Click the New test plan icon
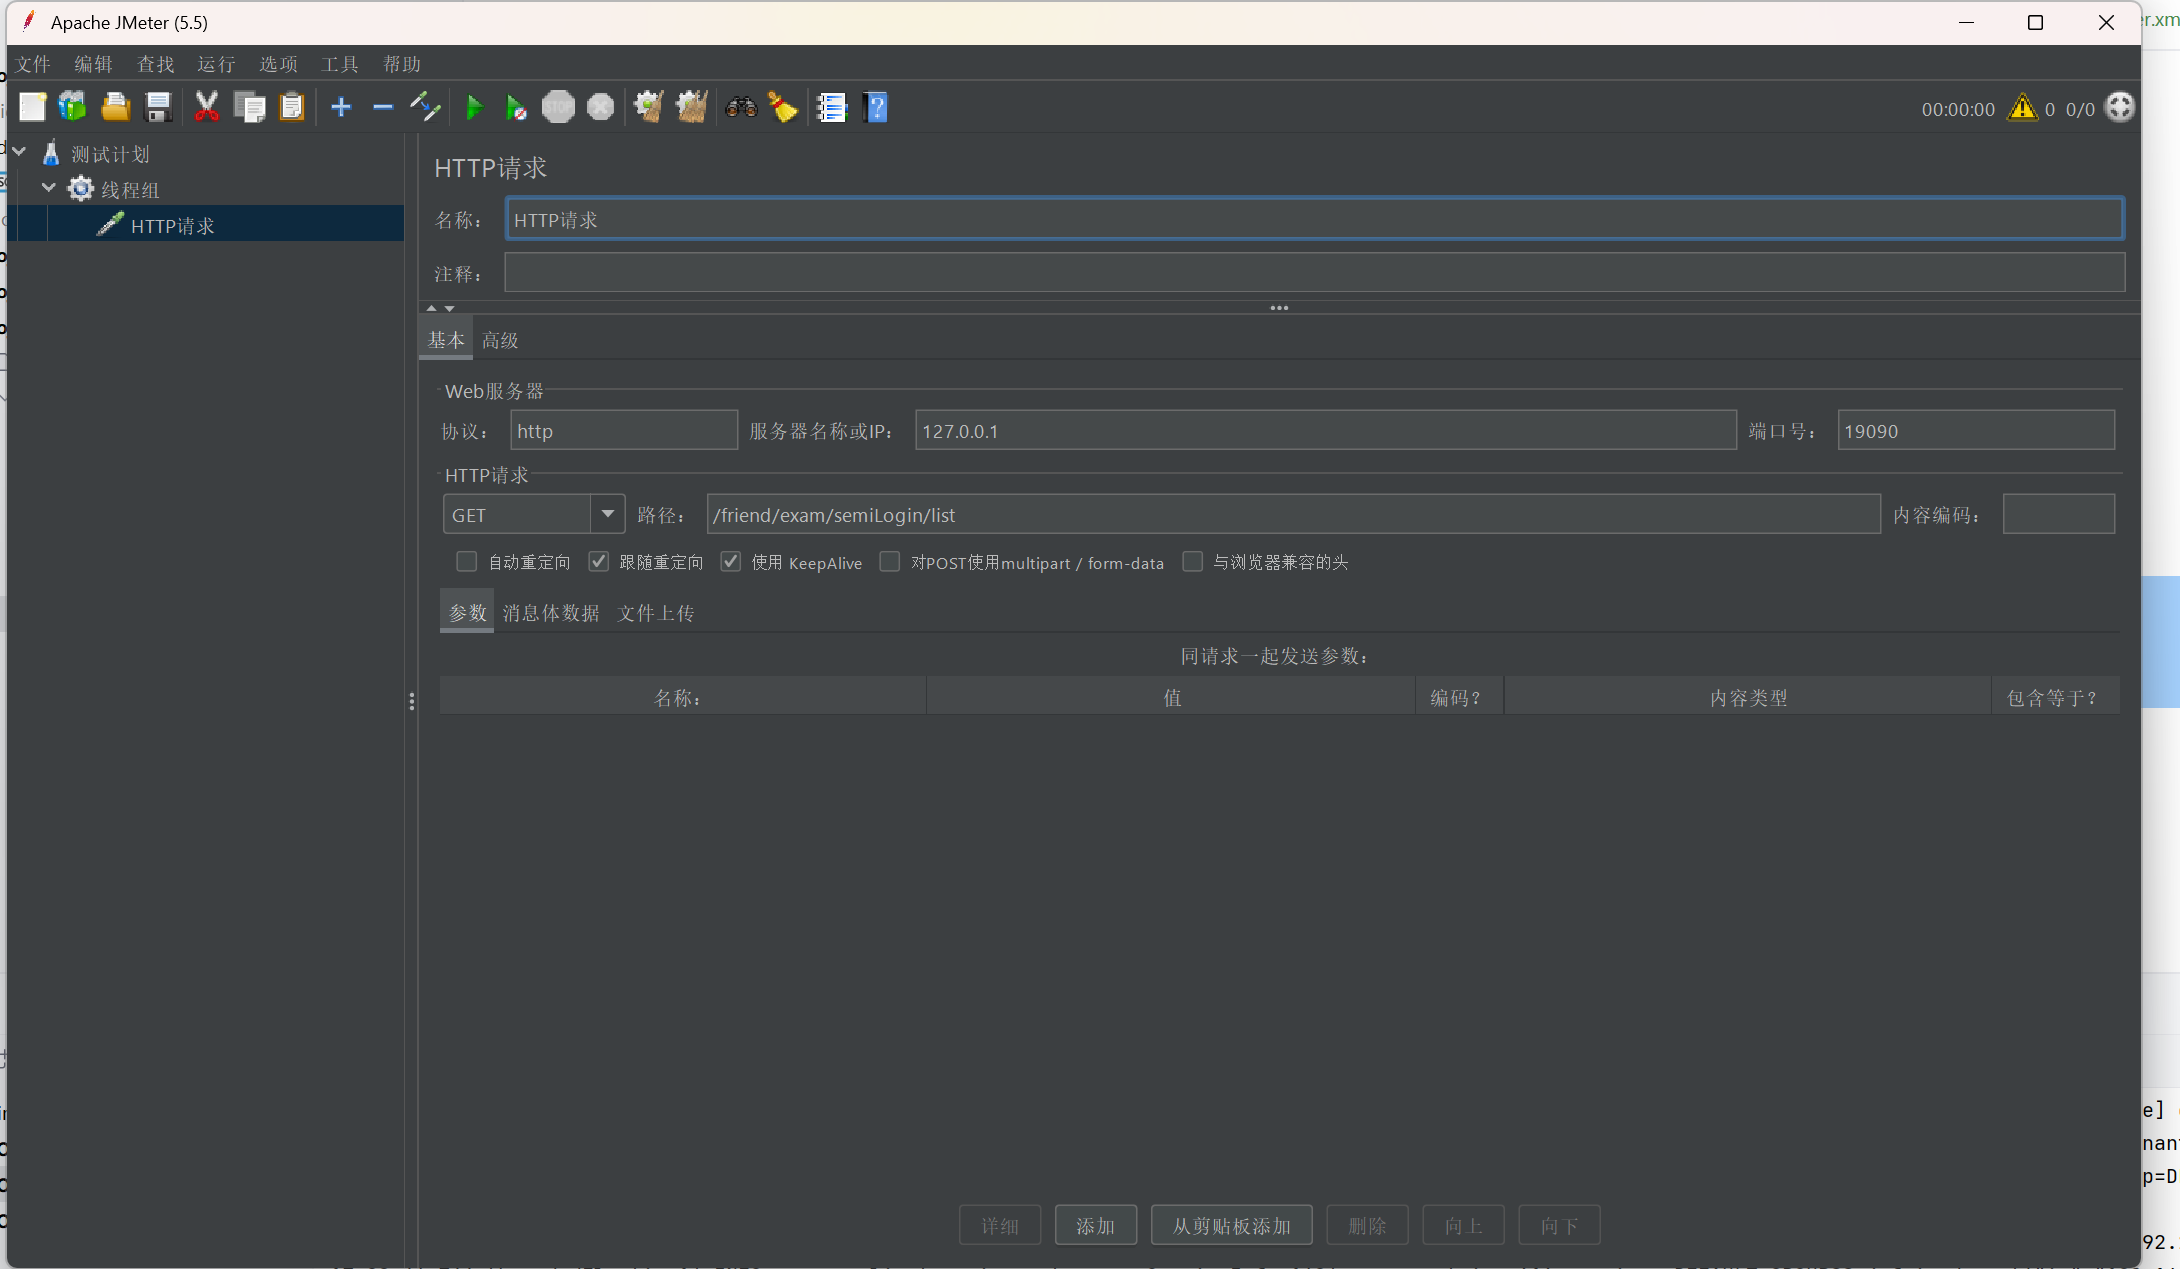This screenshot has height=1269, width=2180. (32, 107)
